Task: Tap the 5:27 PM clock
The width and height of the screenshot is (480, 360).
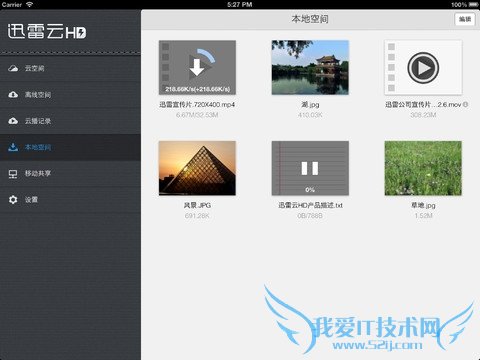Action: pos(240,5)
